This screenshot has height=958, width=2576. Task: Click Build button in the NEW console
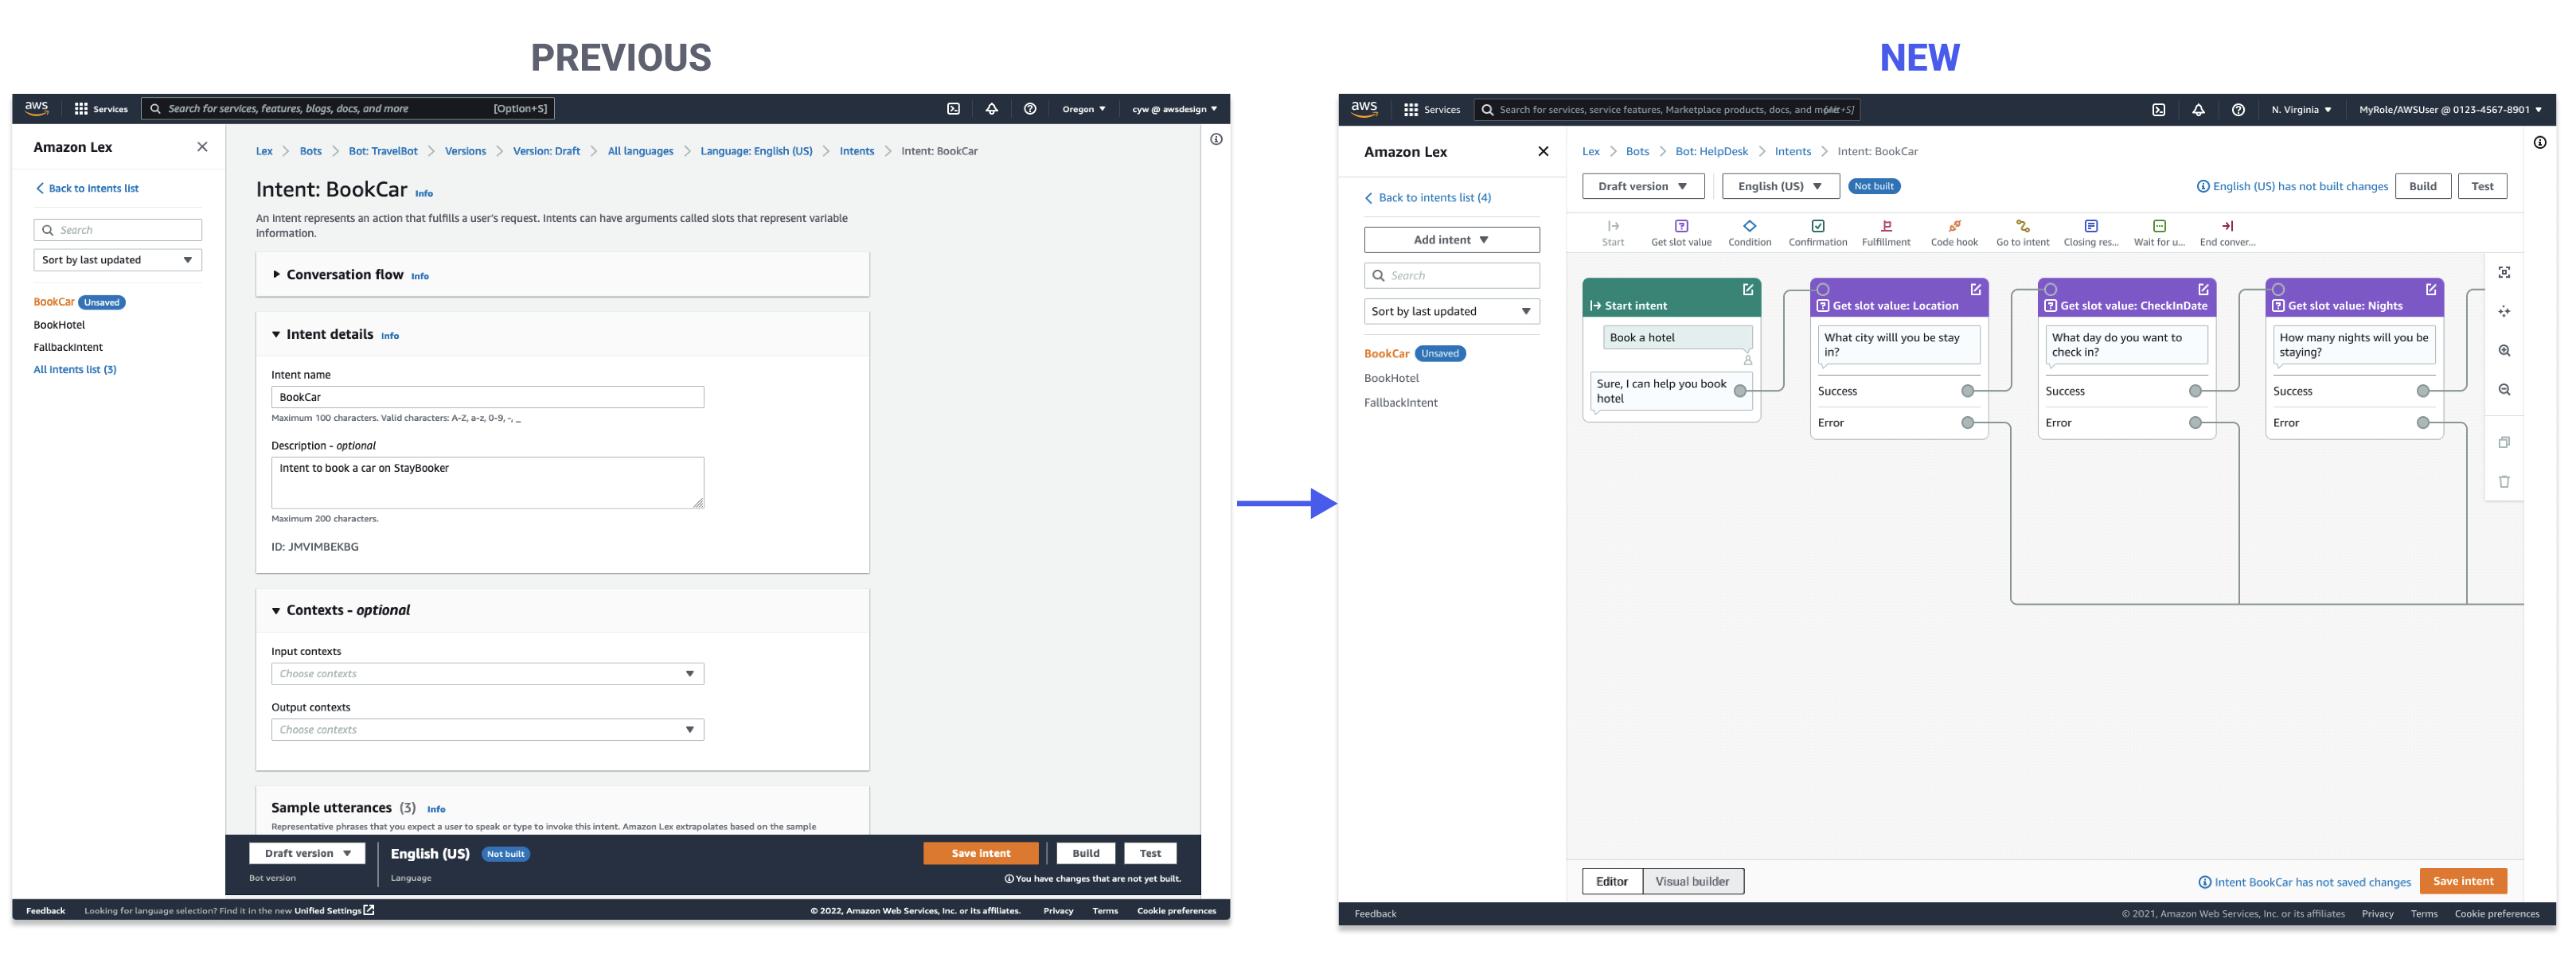tap(2422, 186)
